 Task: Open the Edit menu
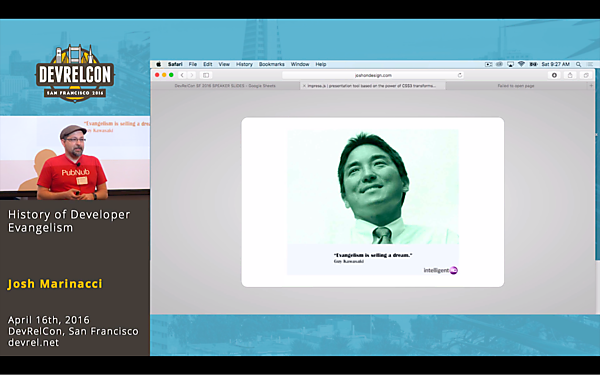[207, 64]
